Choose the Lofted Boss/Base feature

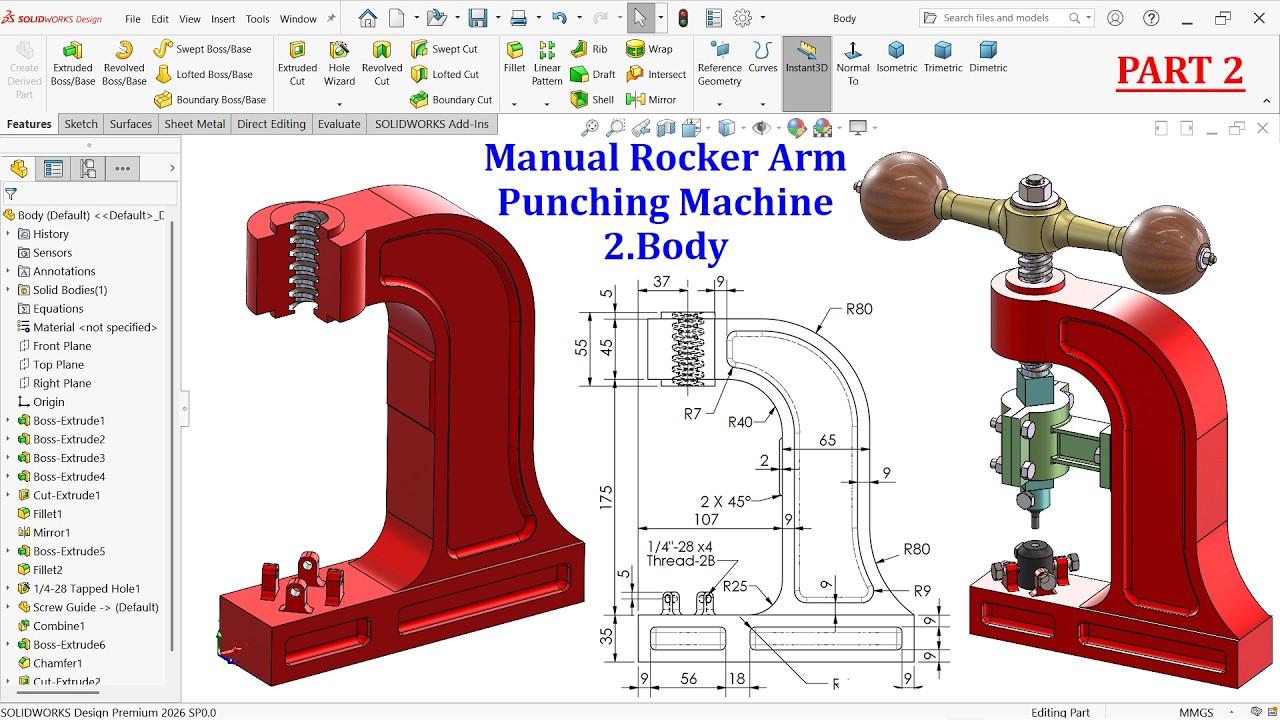click(204, 74)
